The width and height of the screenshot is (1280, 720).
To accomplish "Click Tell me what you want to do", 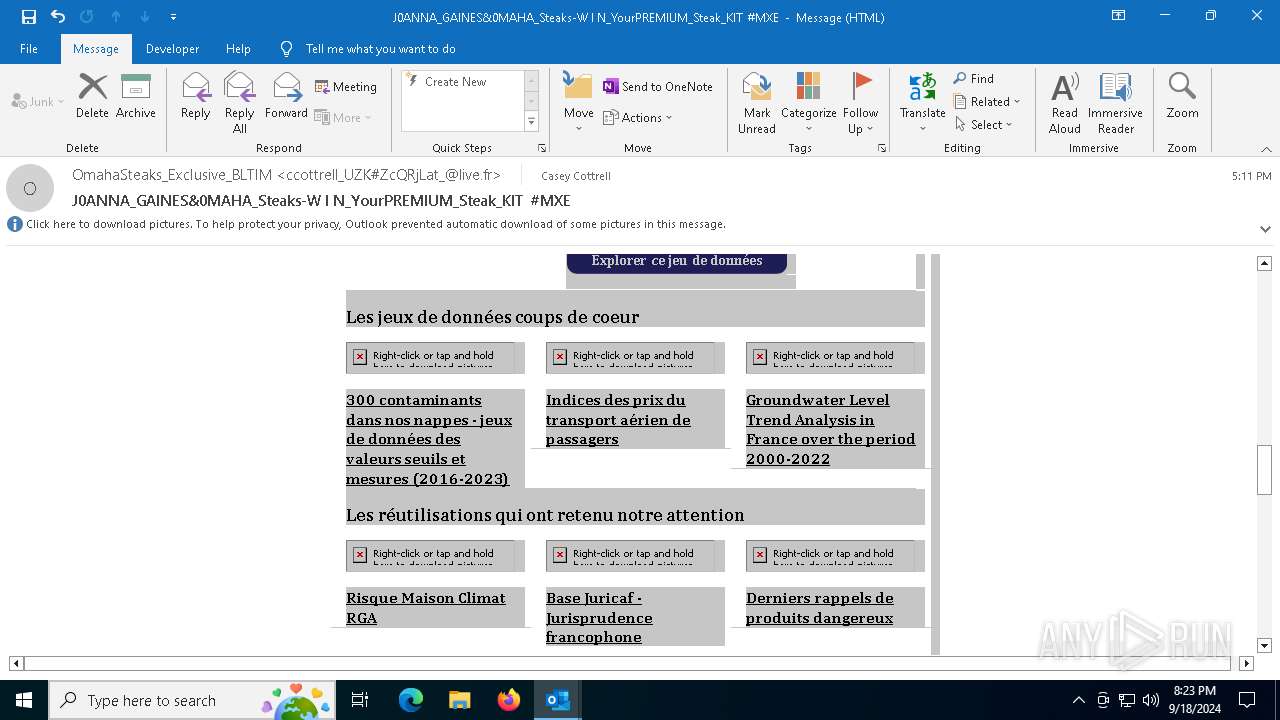I will [x=380, y=48].
